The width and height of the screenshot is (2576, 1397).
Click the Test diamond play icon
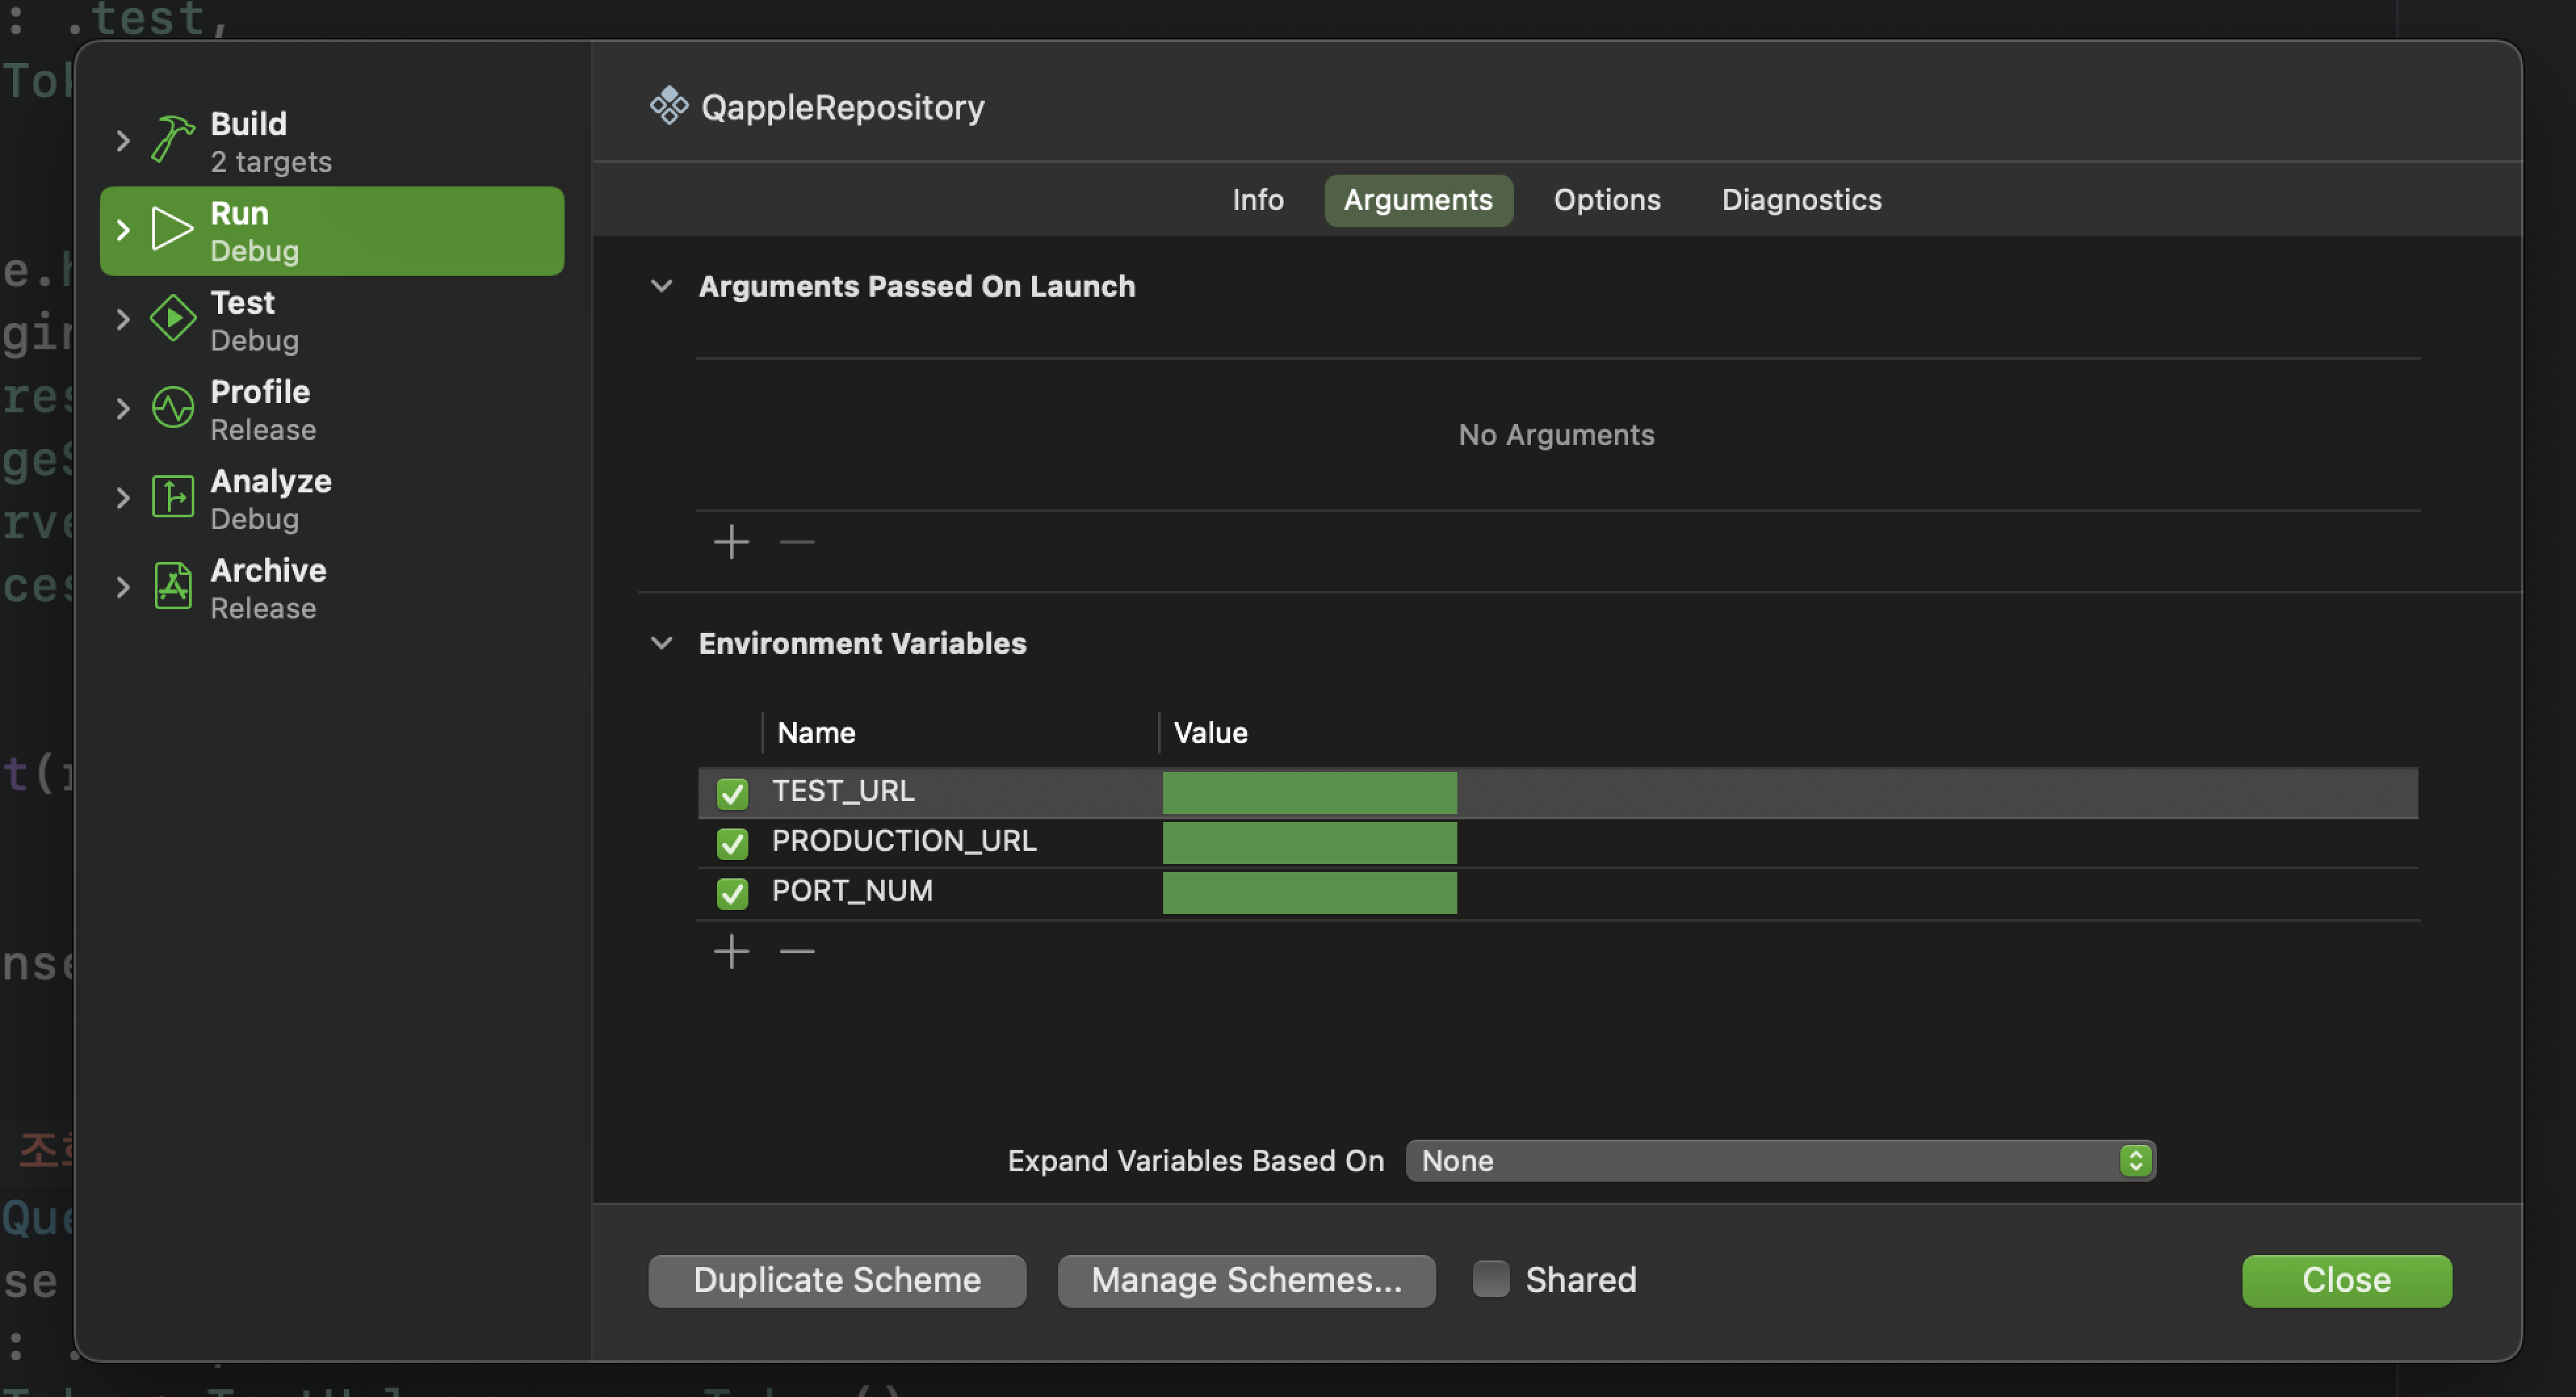(x=172, y=319)
